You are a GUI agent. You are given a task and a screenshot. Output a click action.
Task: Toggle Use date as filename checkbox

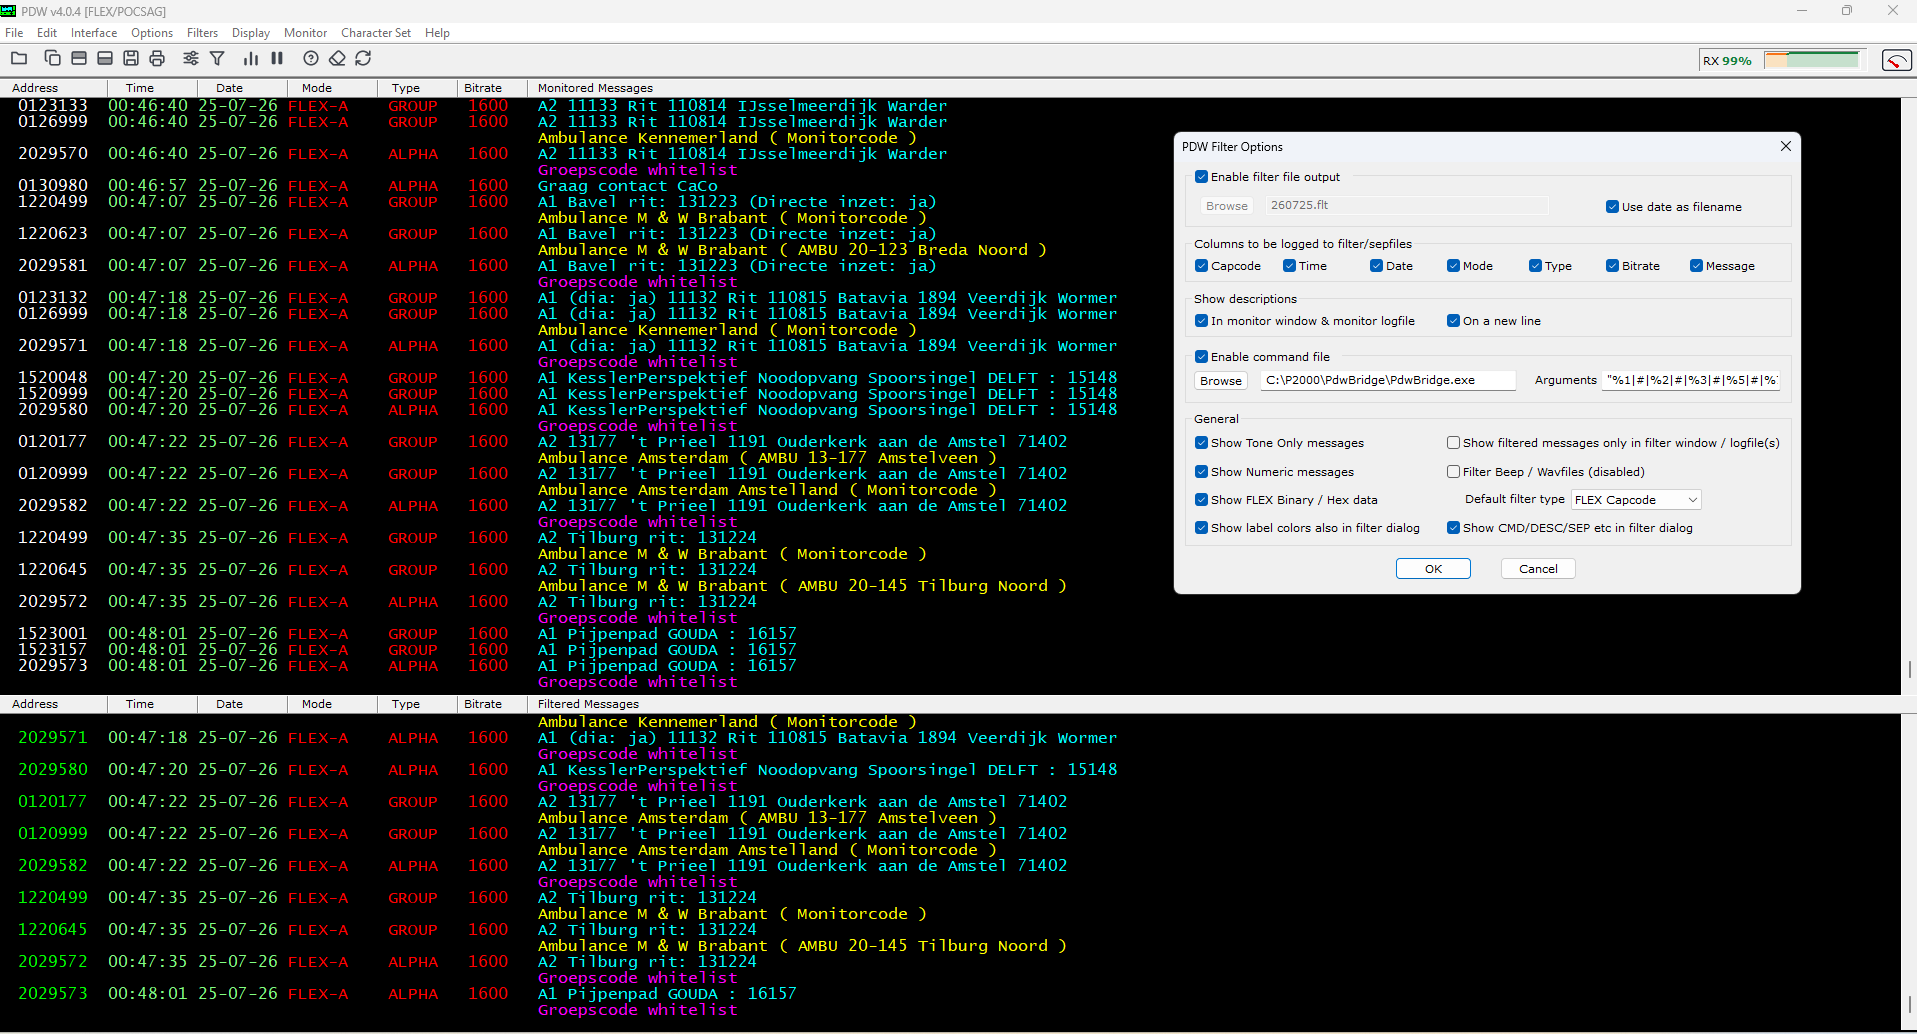pyautogui.click(x=1612, y=207)
